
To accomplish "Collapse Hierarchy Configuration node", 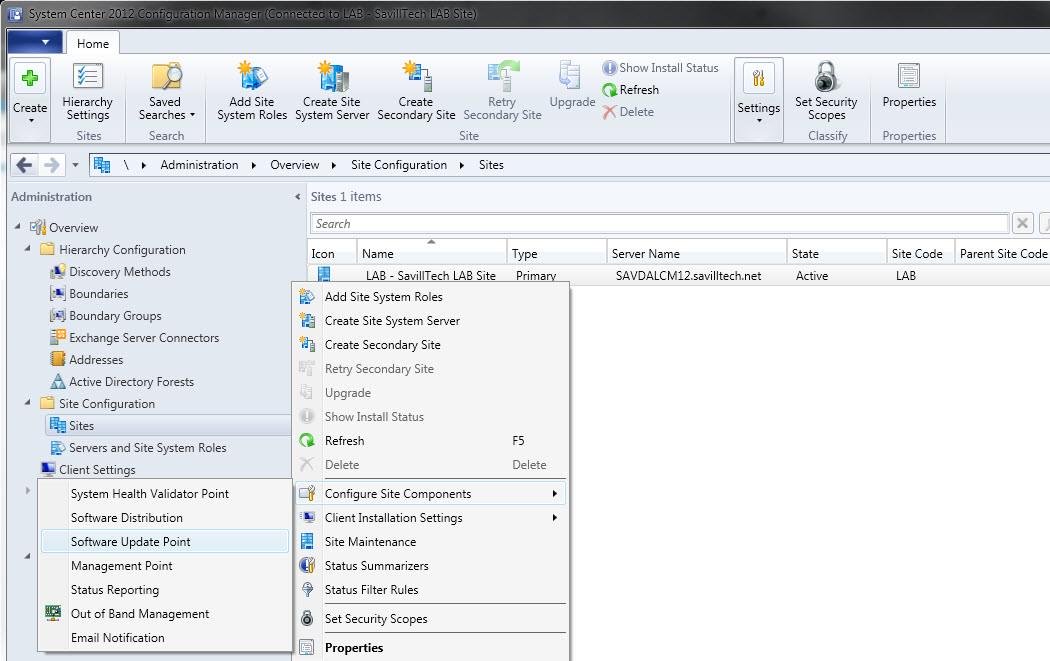I will tap(27, 248).
